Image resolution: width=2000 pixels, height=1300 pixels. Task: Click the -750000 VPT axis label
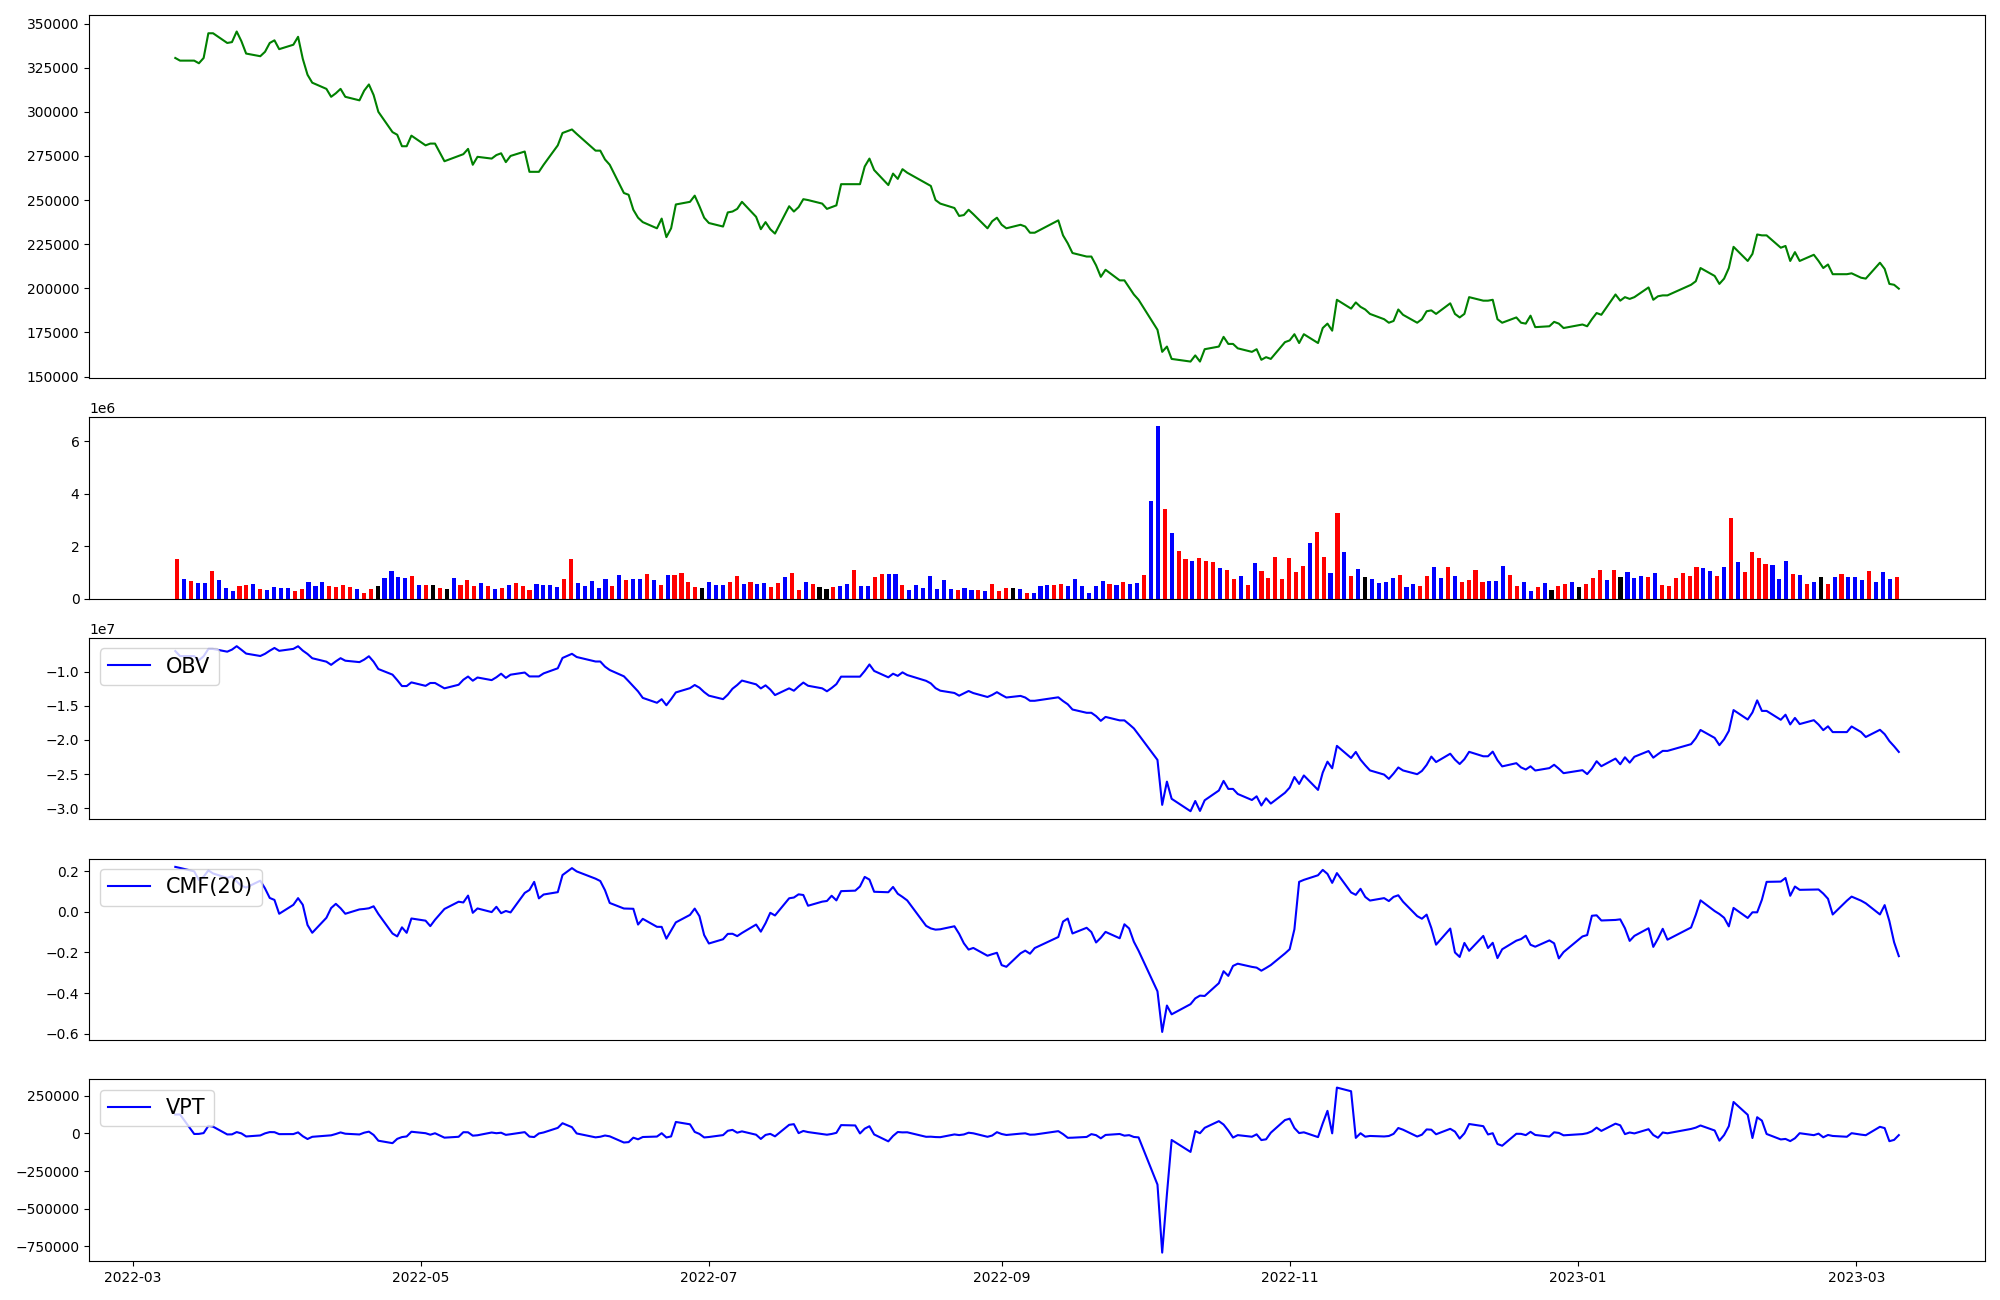(x=49, y=1247)
